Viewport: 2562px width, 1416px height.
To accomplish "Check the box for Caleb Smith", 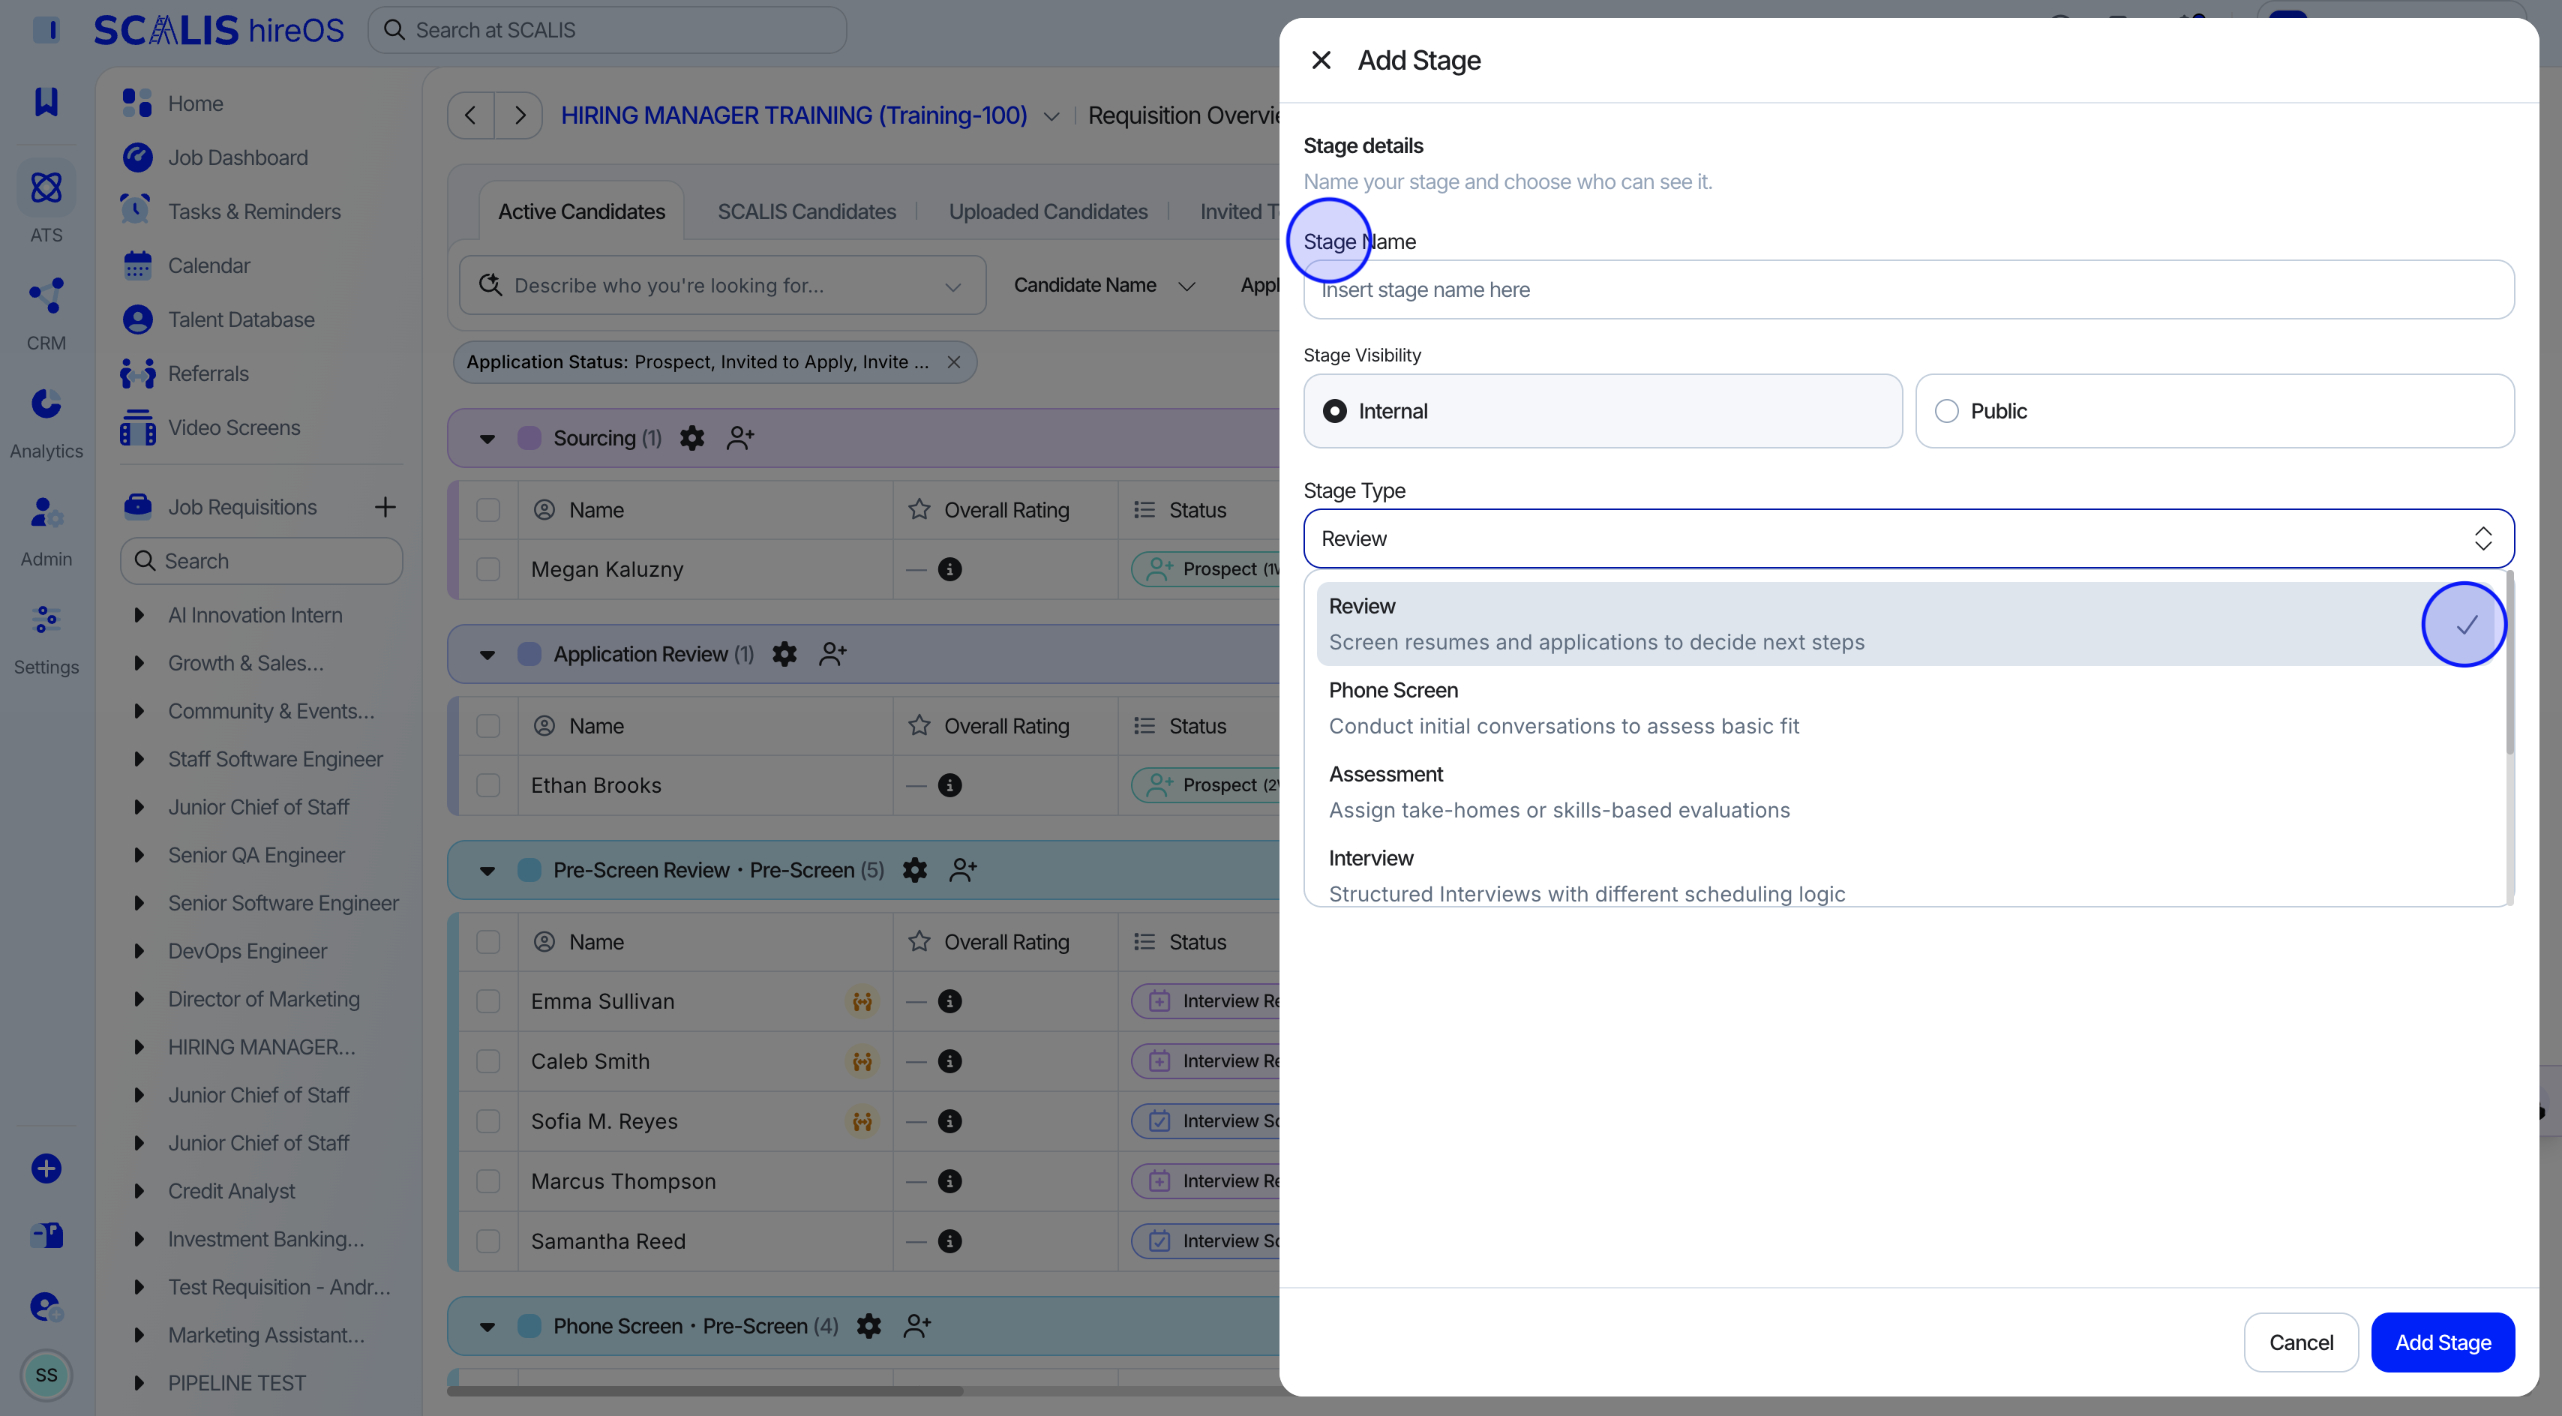I will (x=488, y=1061).
